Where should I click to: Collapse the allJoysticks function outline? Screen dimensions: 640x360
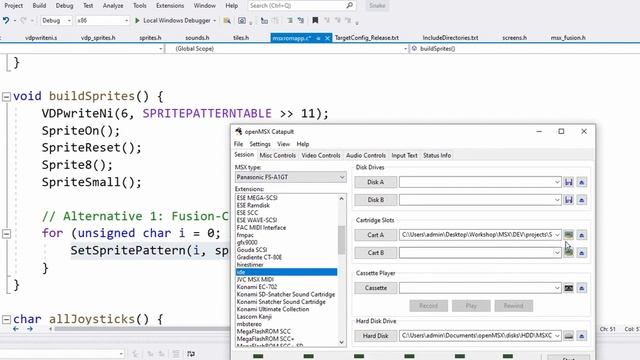coord(6,319)
